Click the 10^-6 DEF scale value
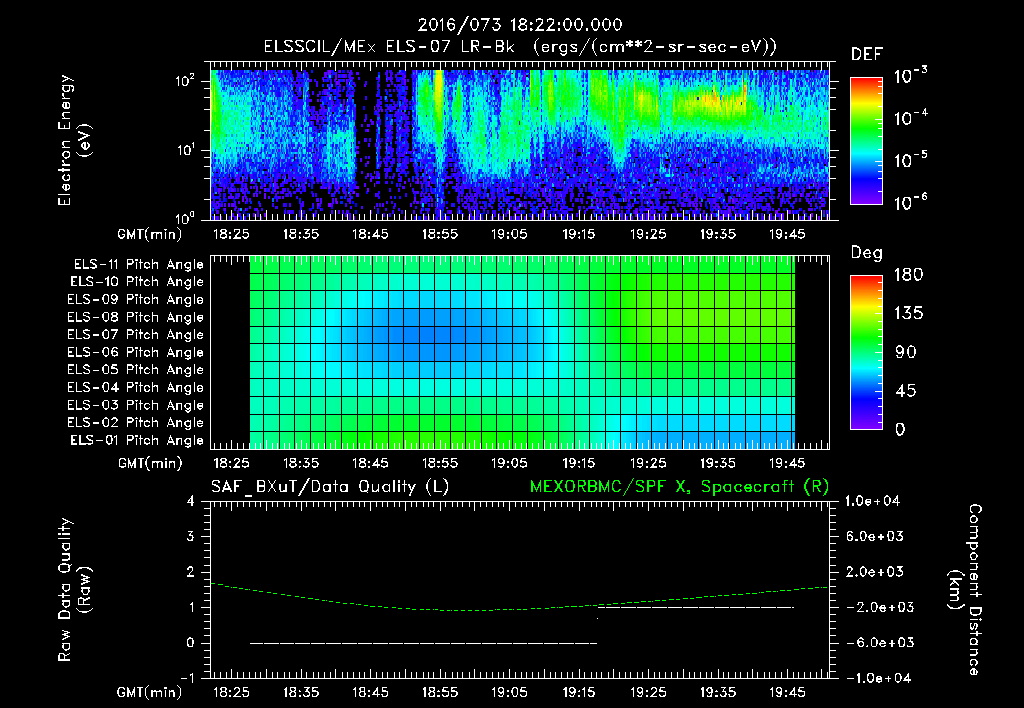The height and width of the screenshot is (708, 1024). [x=911, y=202]
